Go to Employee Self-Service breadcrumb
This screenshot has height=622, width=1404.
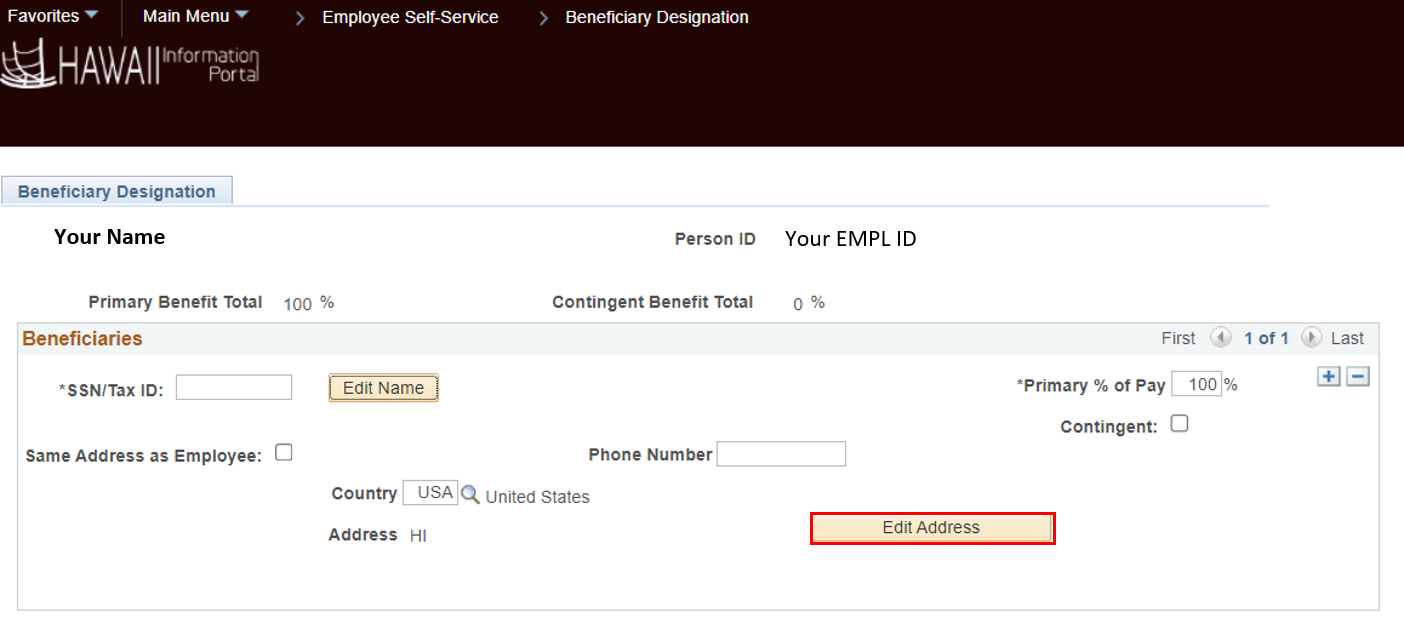coord(410,17)
